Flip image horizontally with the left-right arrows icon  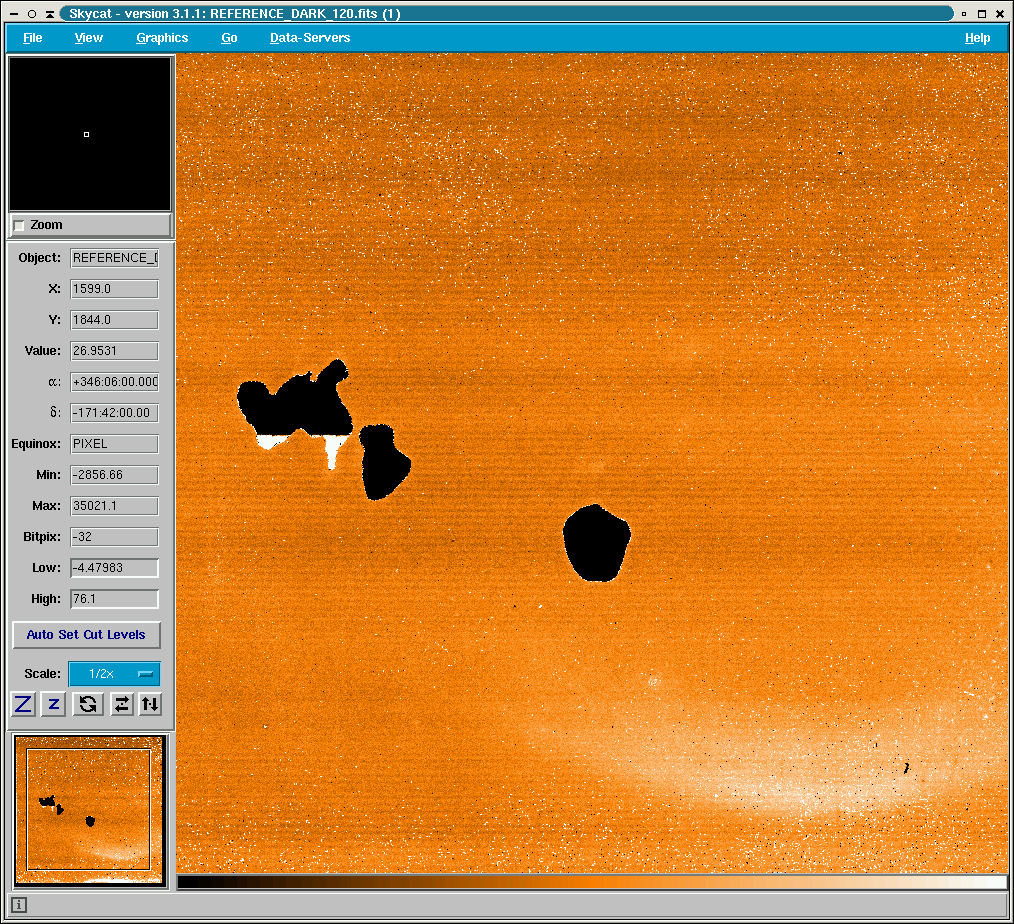122,704
